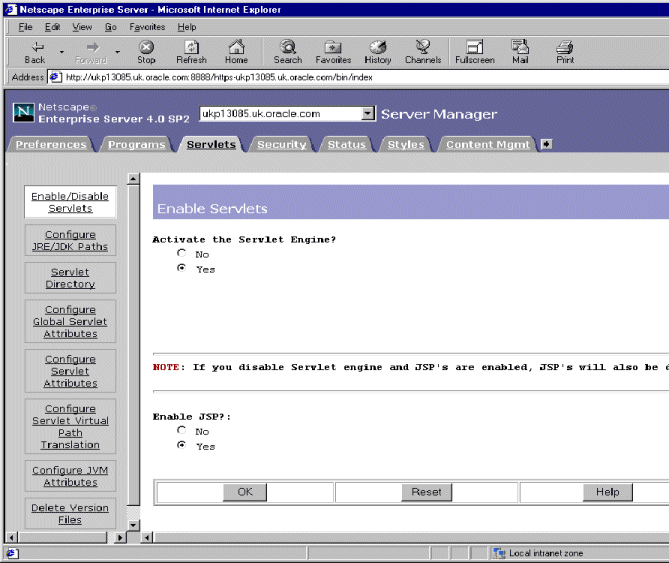669x563 pixels.
Task: Switch to the Content Mgmt tab
Action: coord(488,145)
